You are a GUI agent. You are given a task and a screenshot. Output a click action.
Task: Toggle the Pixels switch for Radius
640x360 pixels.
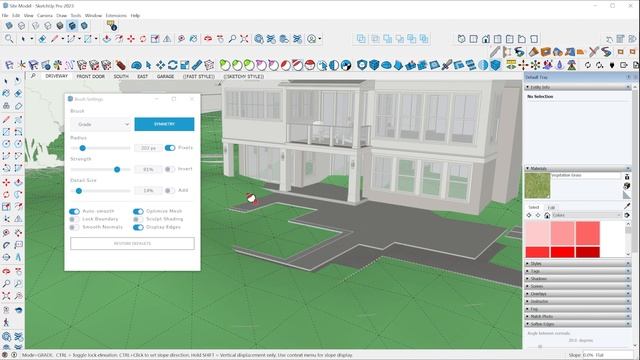tap(170, 148)
